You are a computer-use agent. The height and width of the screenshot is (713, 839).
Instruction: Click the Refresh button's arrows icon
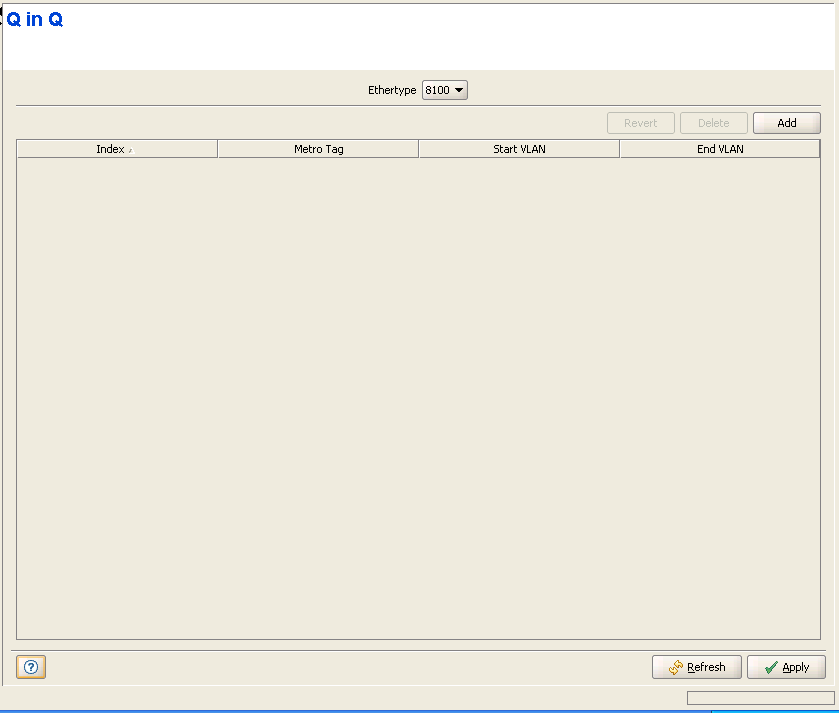pos(676,667)
